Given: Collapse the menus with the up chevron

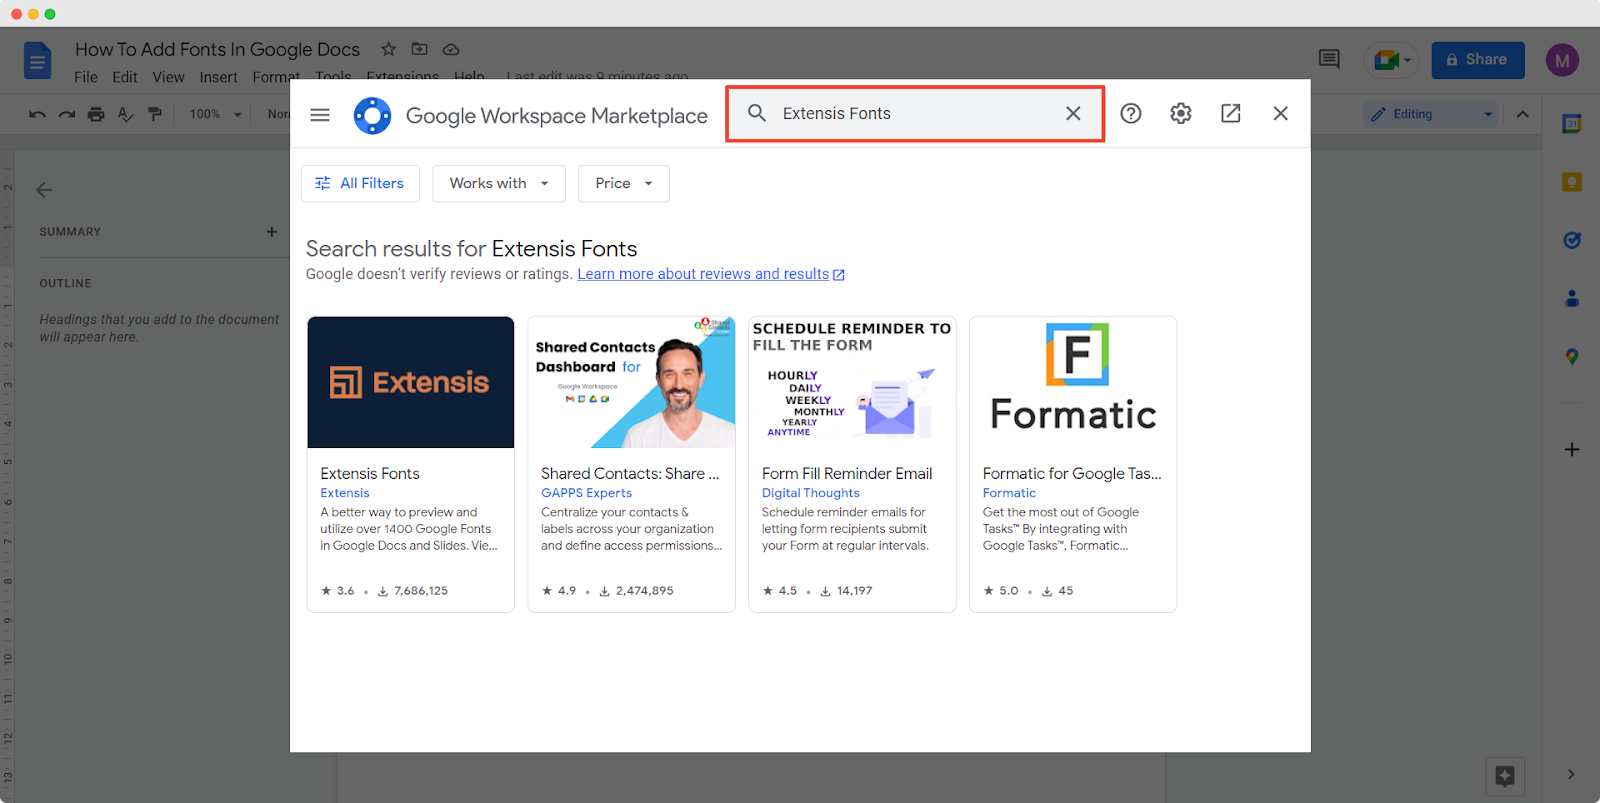Looking at the screenshot, I should [x=1523, y=114].
